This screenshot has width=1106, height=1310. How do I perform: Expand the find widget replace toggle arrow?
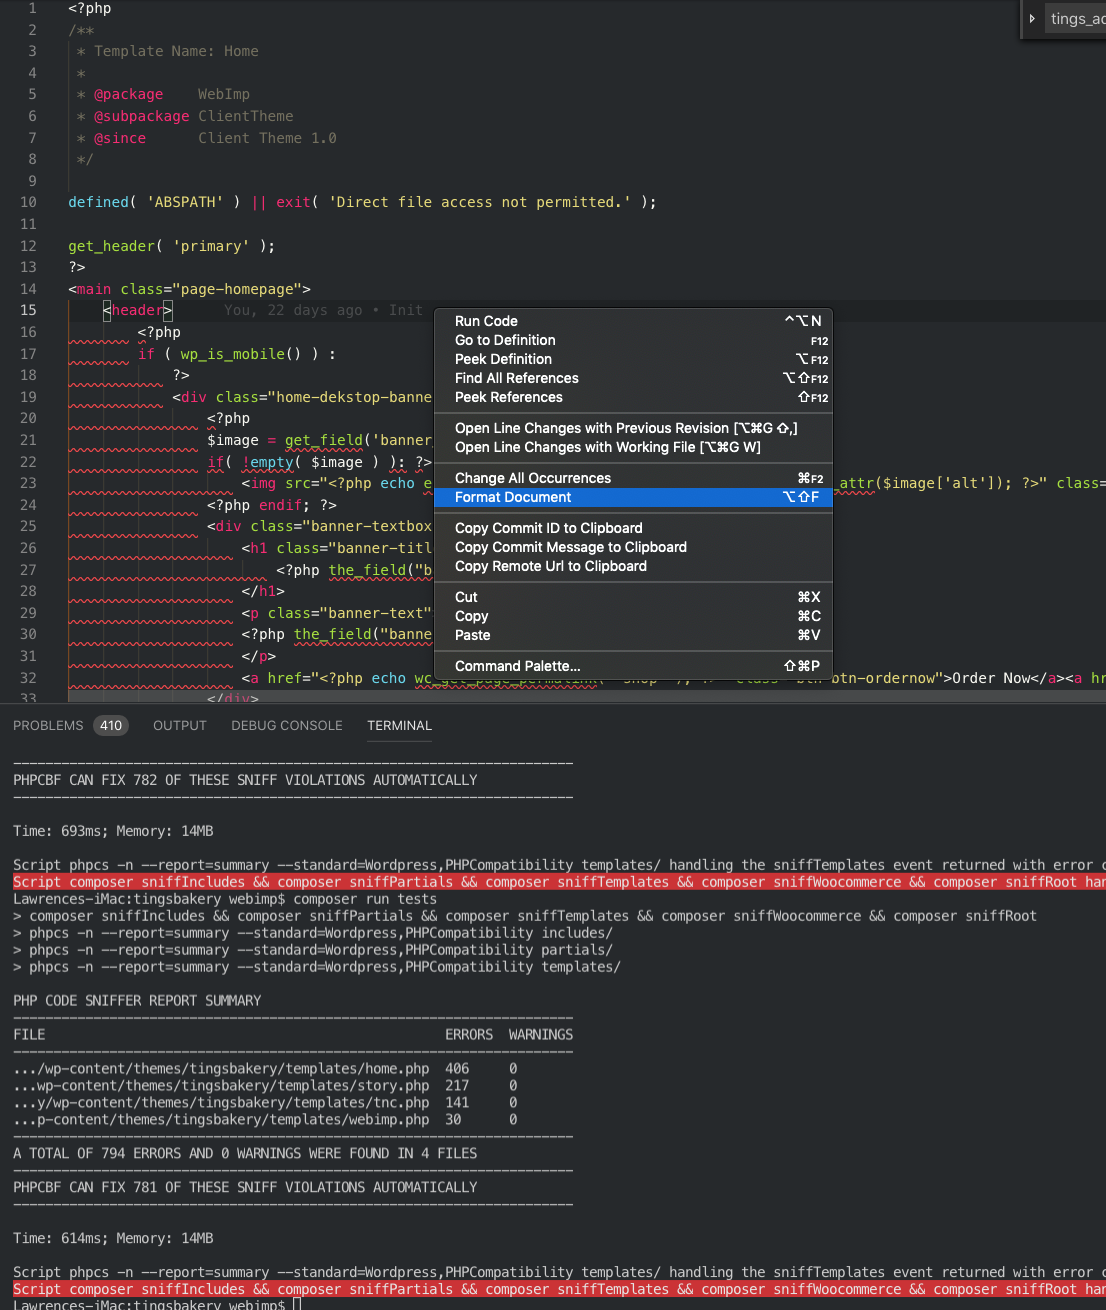[1032, 18]
